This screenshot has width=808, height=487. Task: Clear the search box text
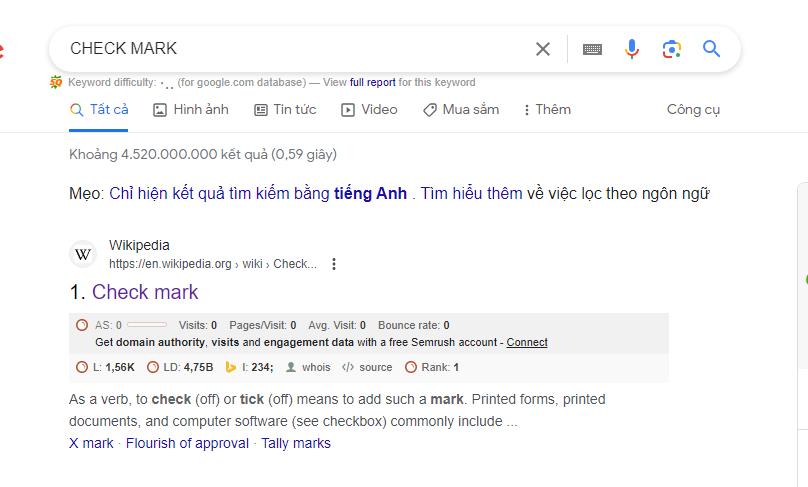pos(543,49)
